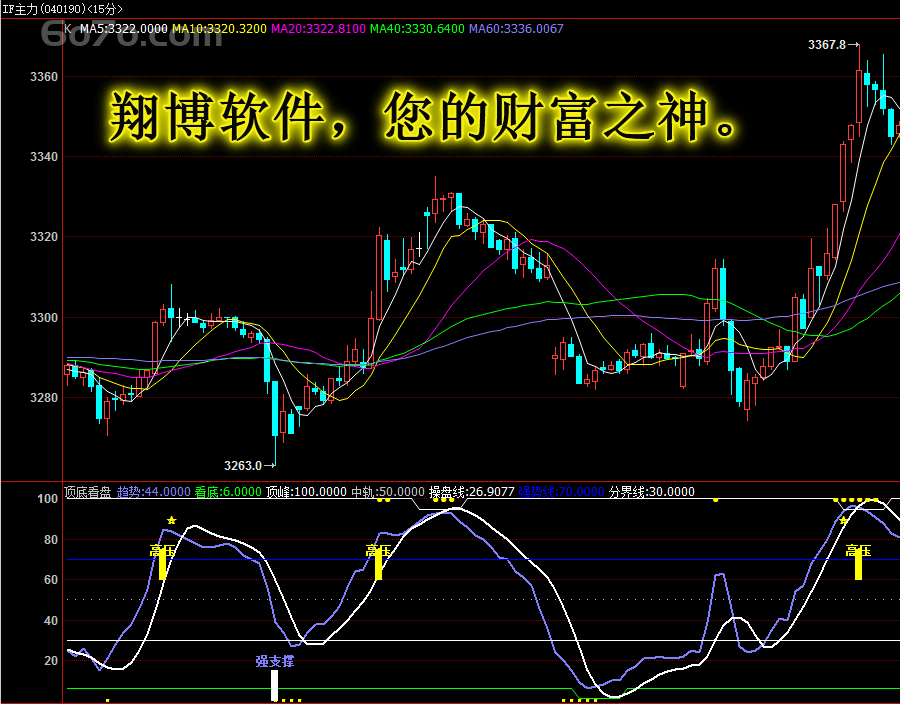Open the 顶底看盘 indicator name

[87, 492]
